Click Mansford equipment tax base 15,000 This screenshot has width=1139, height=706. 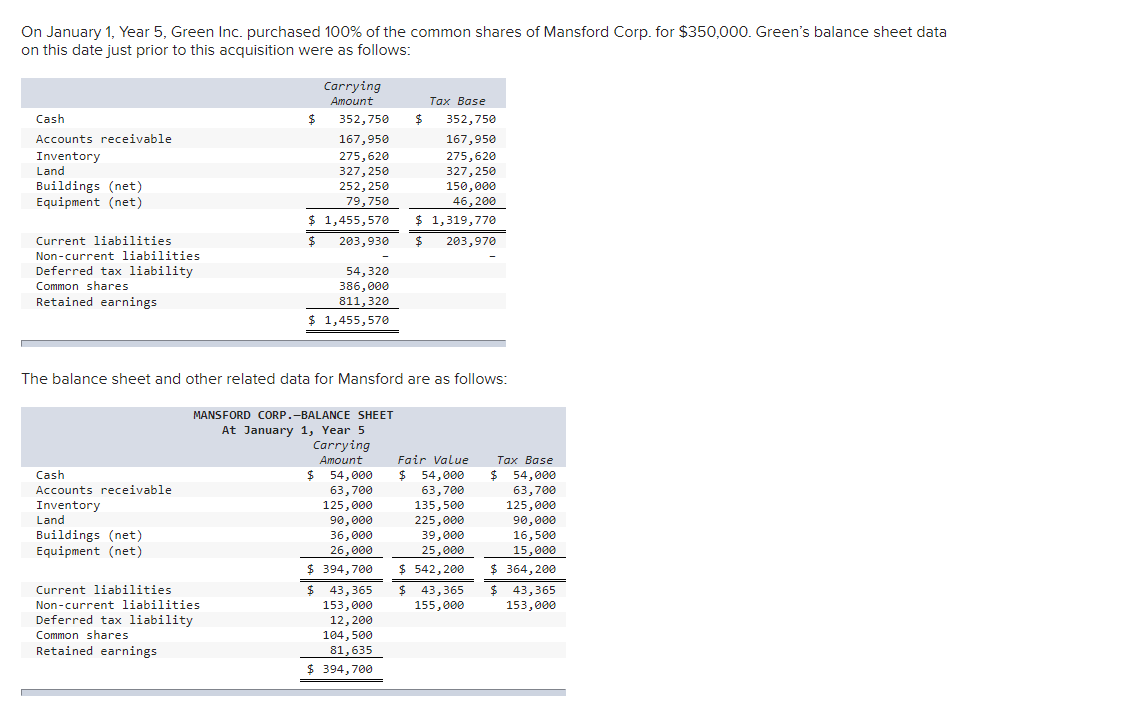(x=534, y=551)
